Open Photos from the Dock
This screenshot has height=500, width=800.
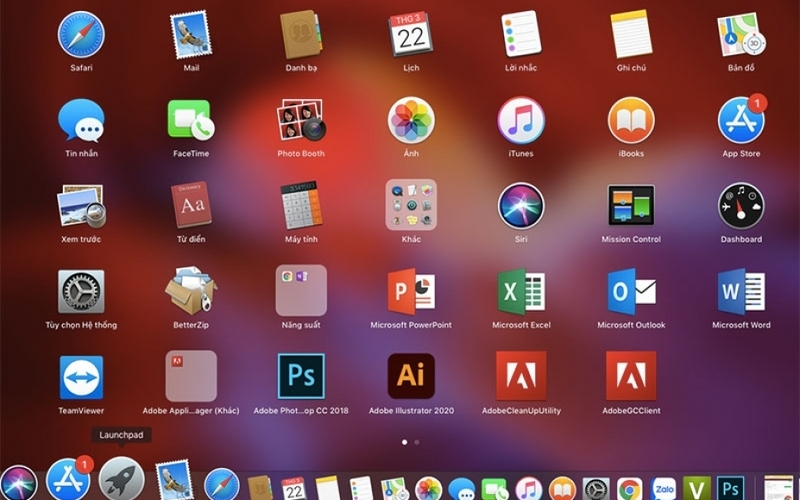(428, 488)
